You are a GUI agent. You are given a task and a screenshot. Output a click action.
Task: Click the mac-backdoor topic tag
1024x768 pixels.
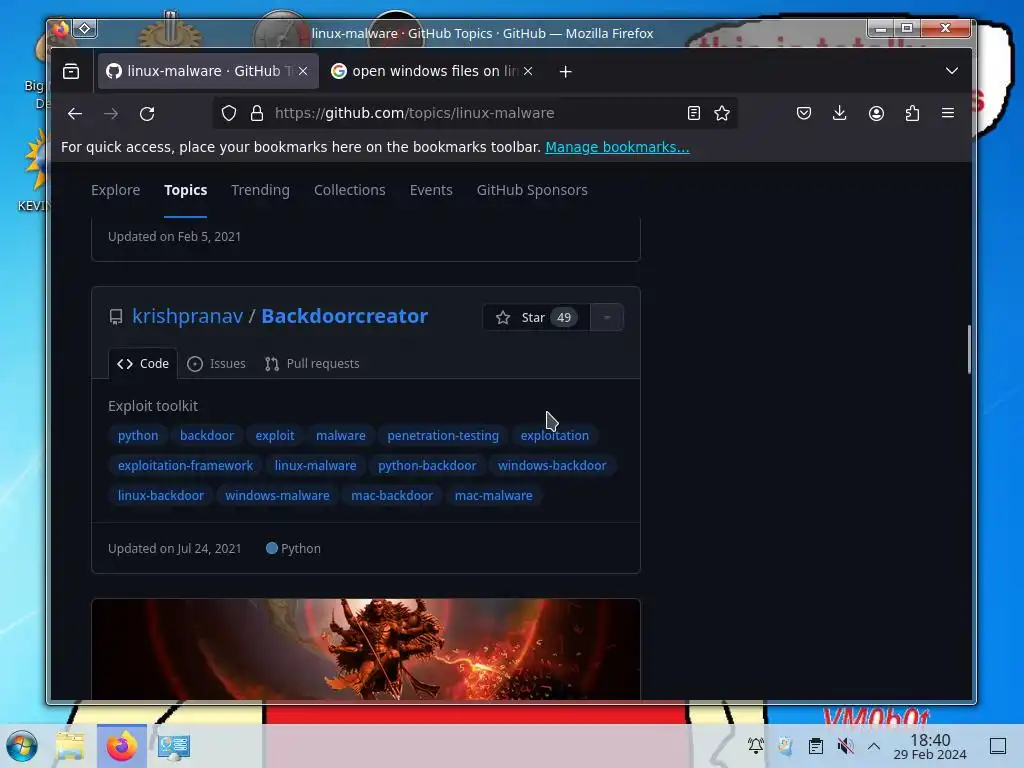coord(392,496)
